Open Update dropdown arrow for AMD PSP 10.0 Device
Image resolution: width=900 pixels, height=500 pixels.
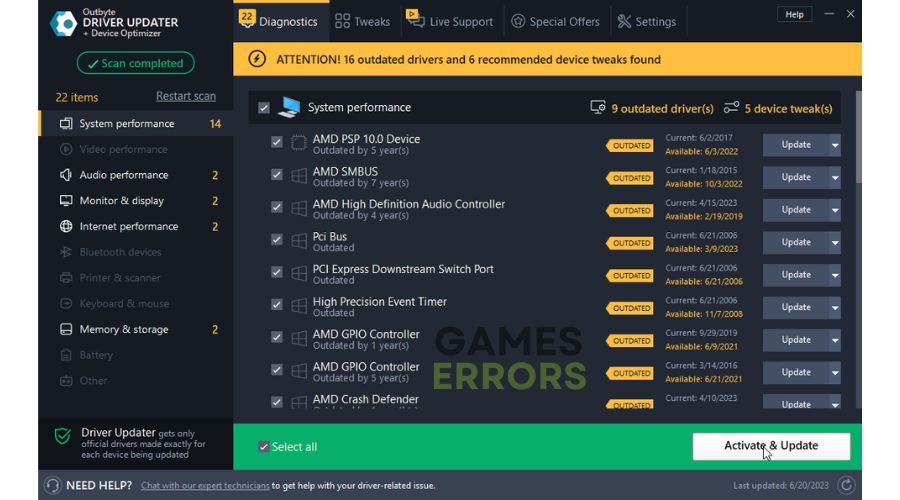(x=835, y=145)
